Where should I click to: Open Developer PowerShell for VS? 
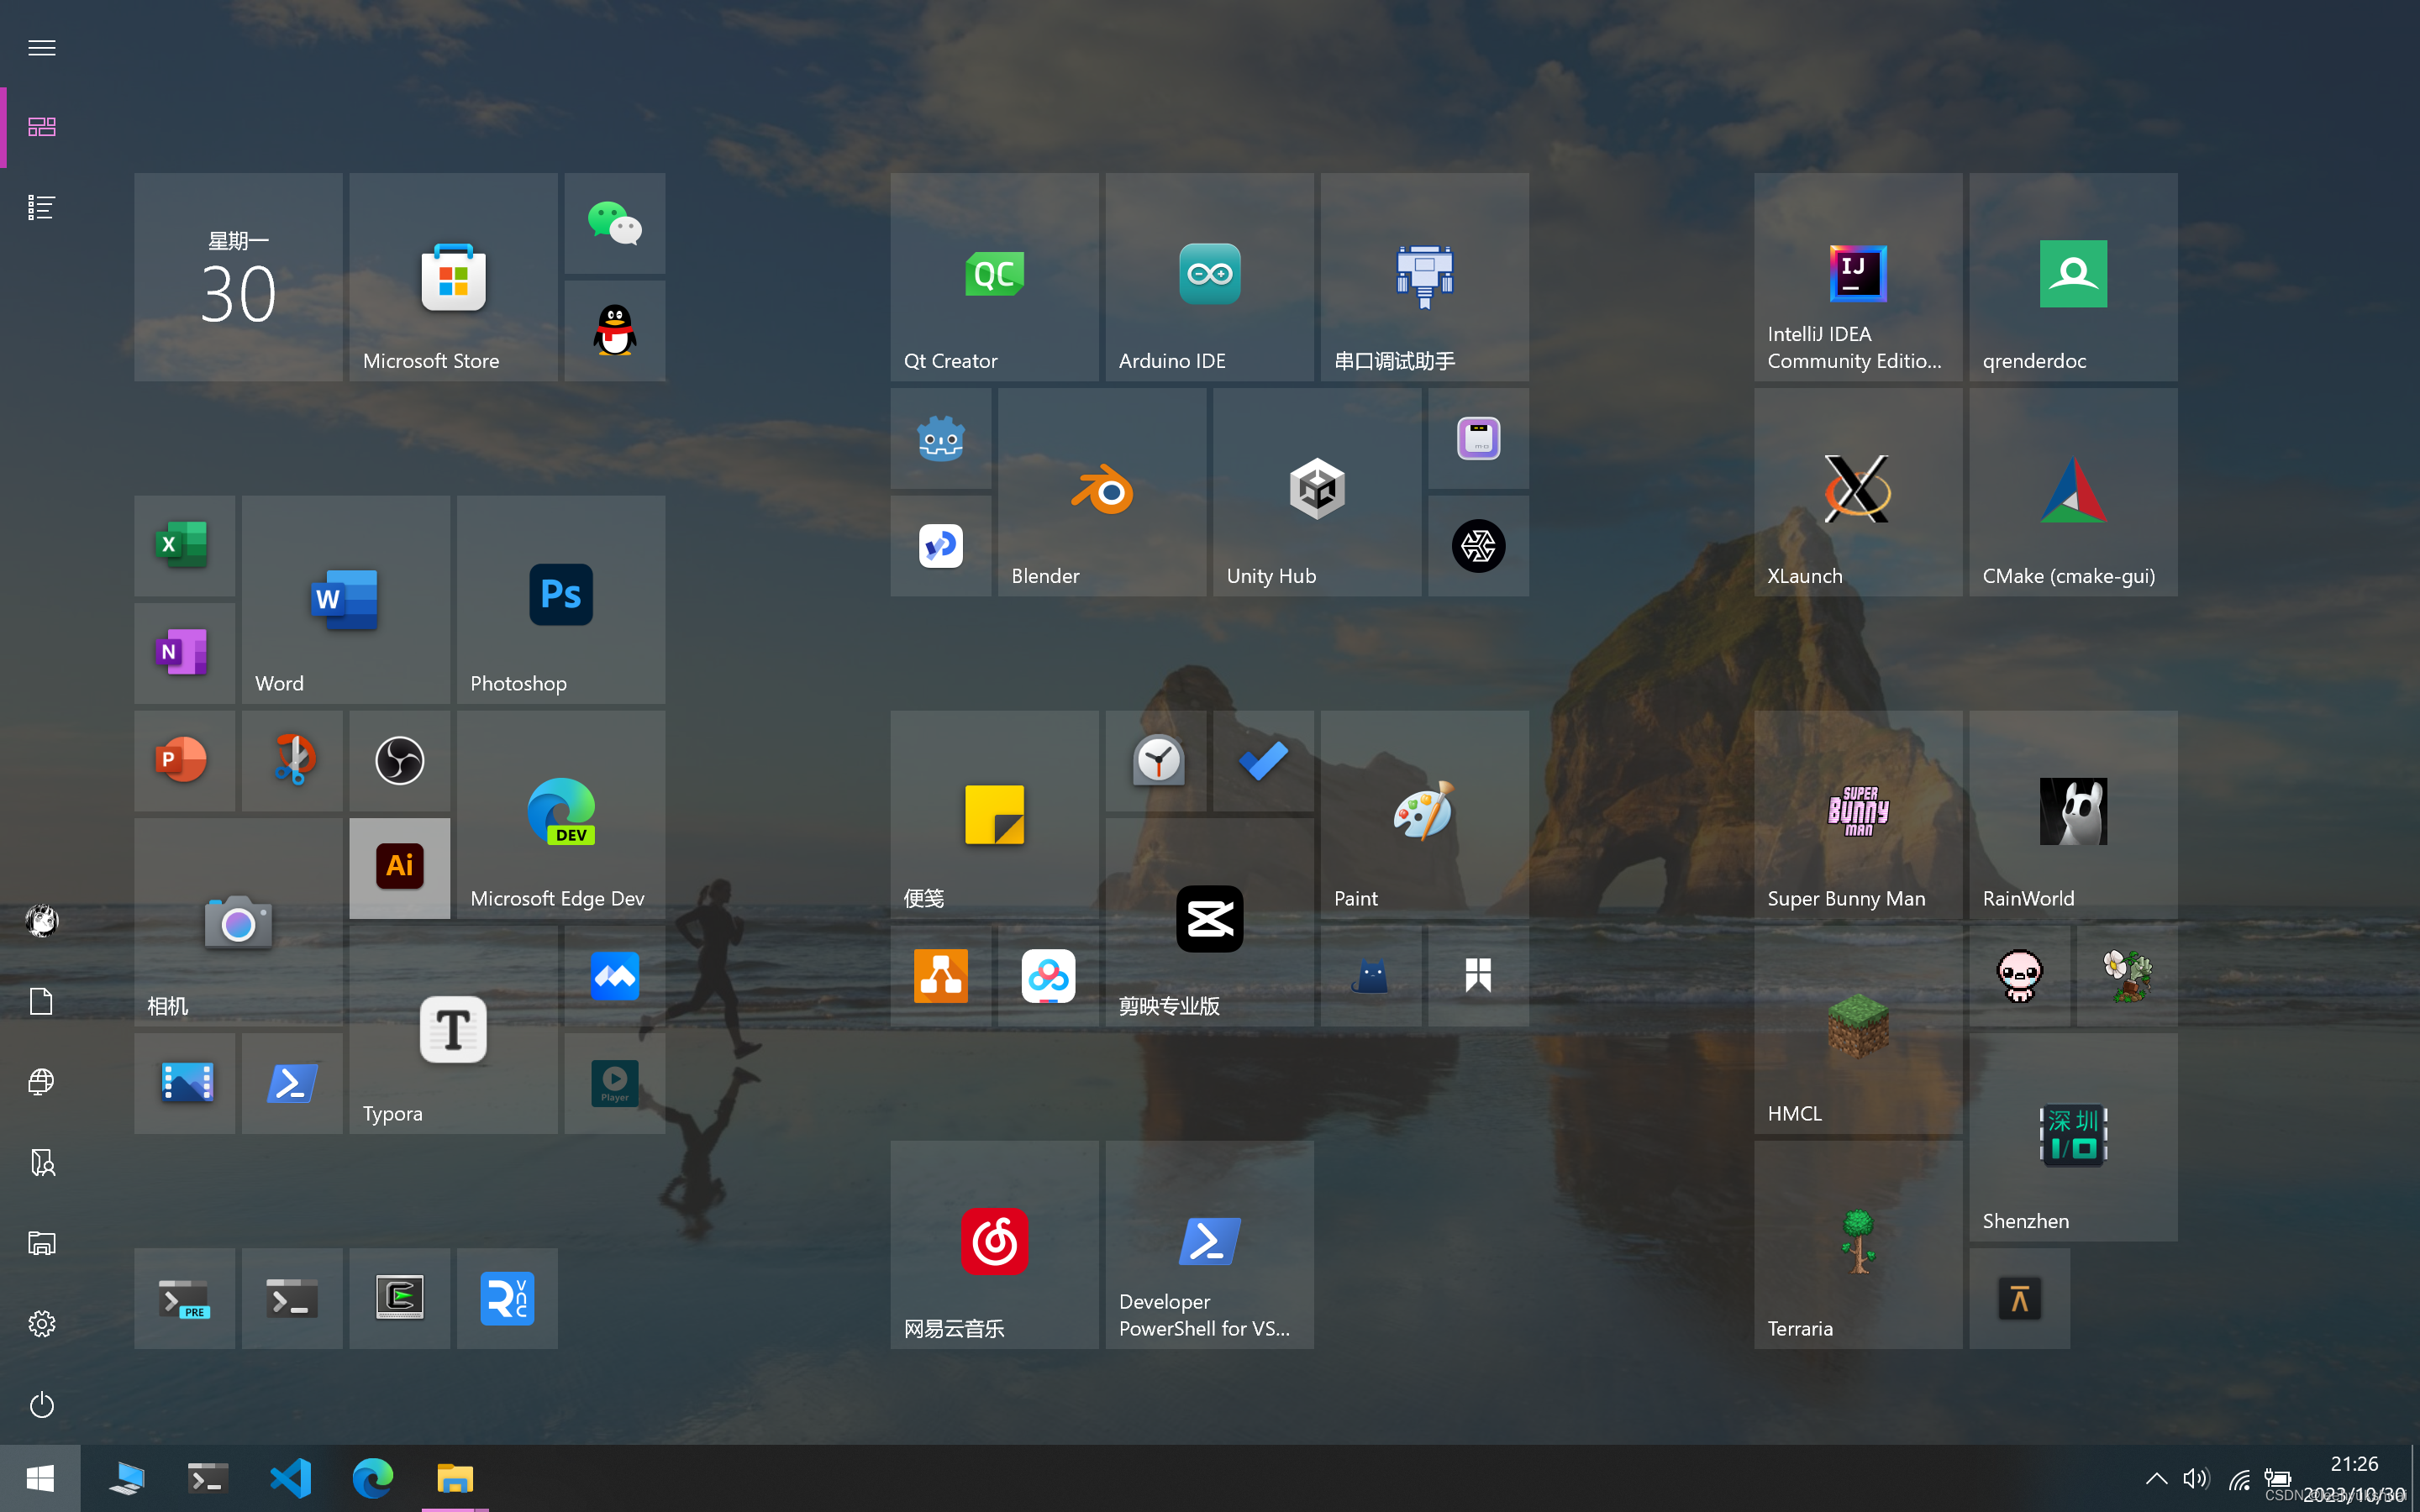click(x=1209, y=1245)
